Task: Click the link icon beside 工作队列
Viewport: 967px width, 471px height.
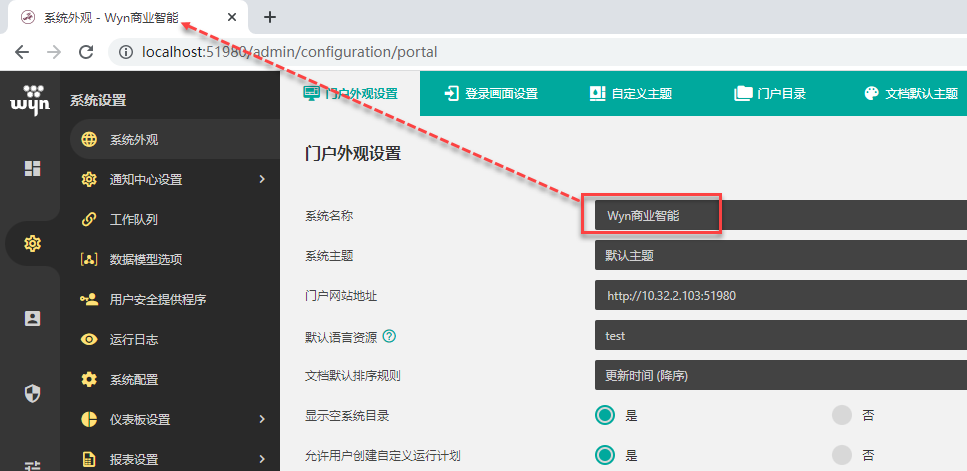Action: [x=89, y=219]
